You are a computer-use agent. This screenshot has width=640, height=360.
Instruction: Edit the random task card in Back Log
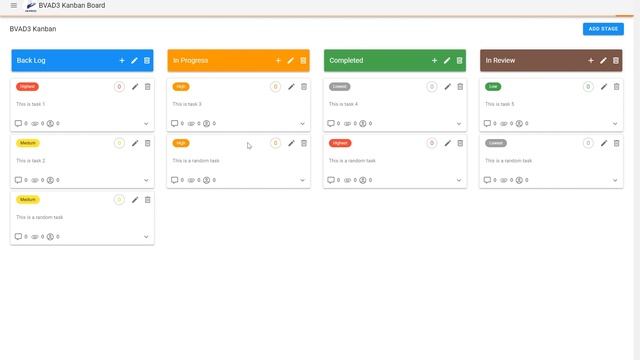(135, 200)
